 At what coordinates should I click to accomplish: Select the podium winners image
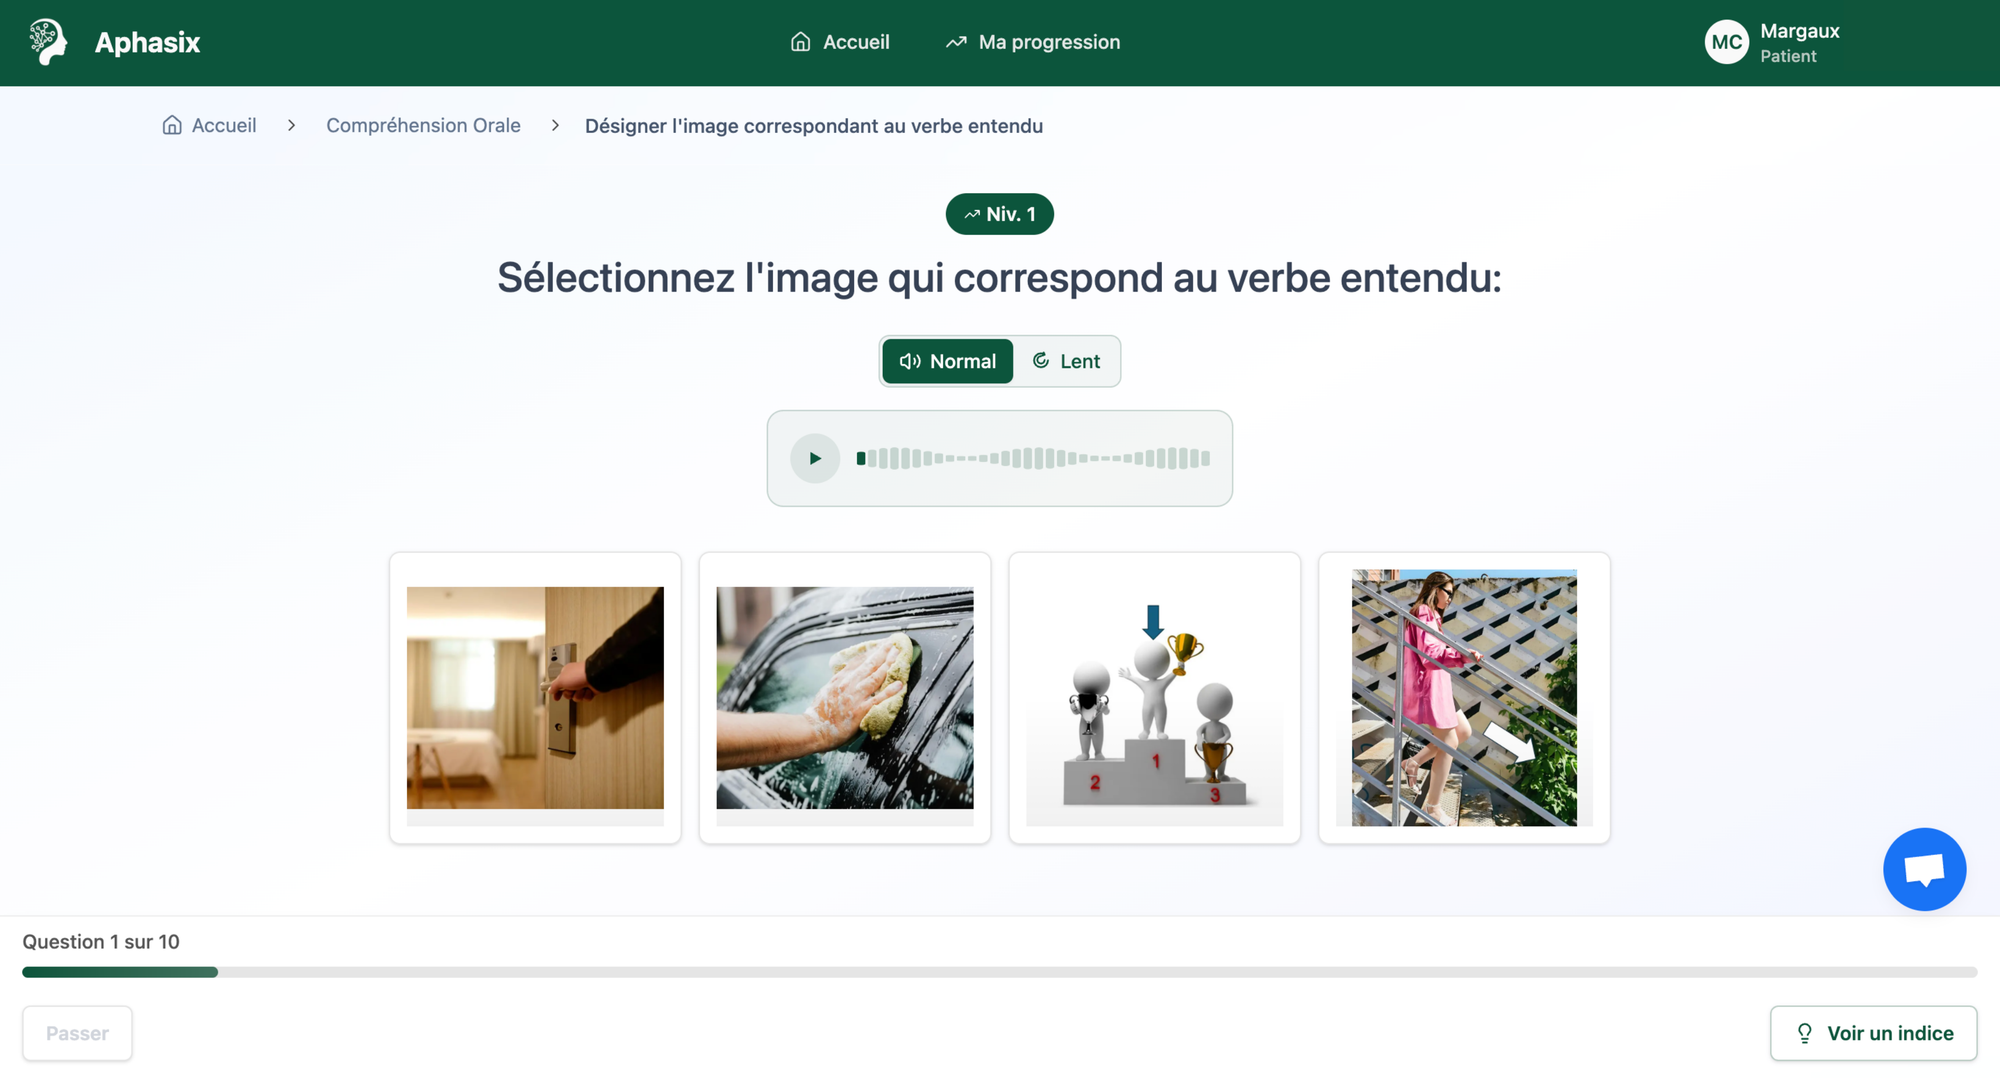1154,698
